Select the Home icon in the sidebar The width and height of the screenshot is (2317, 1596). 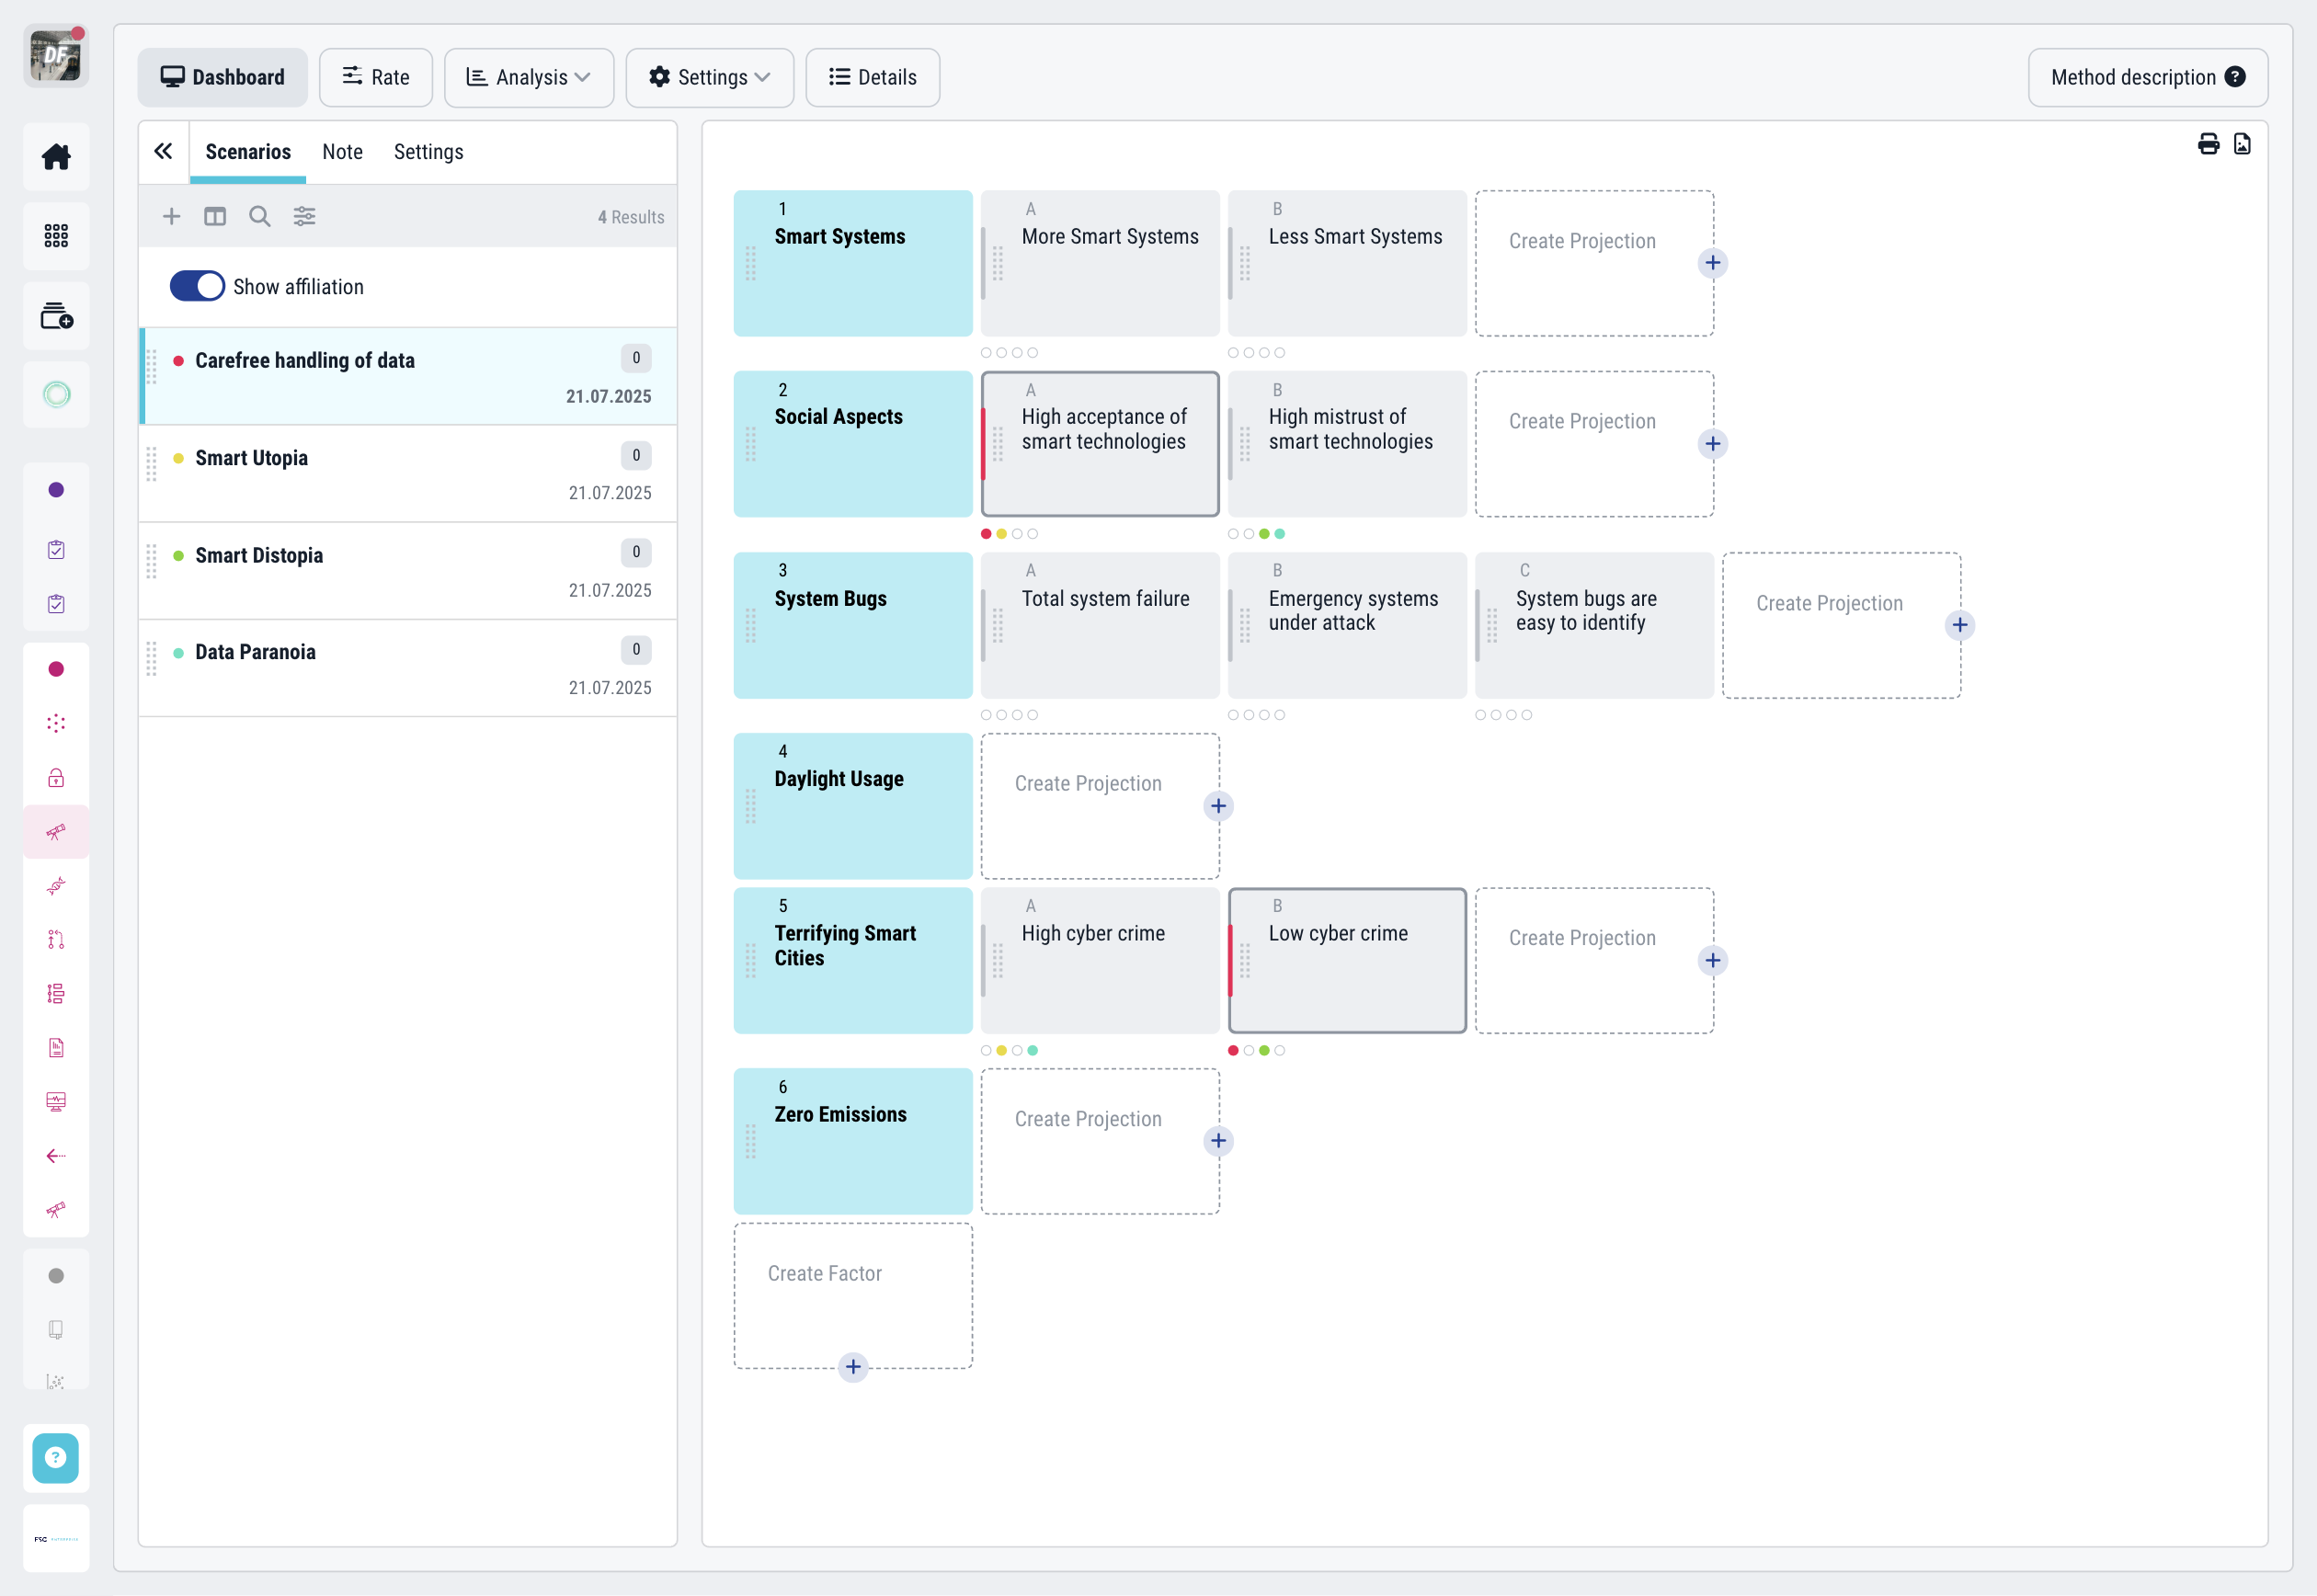coord(56,156)
